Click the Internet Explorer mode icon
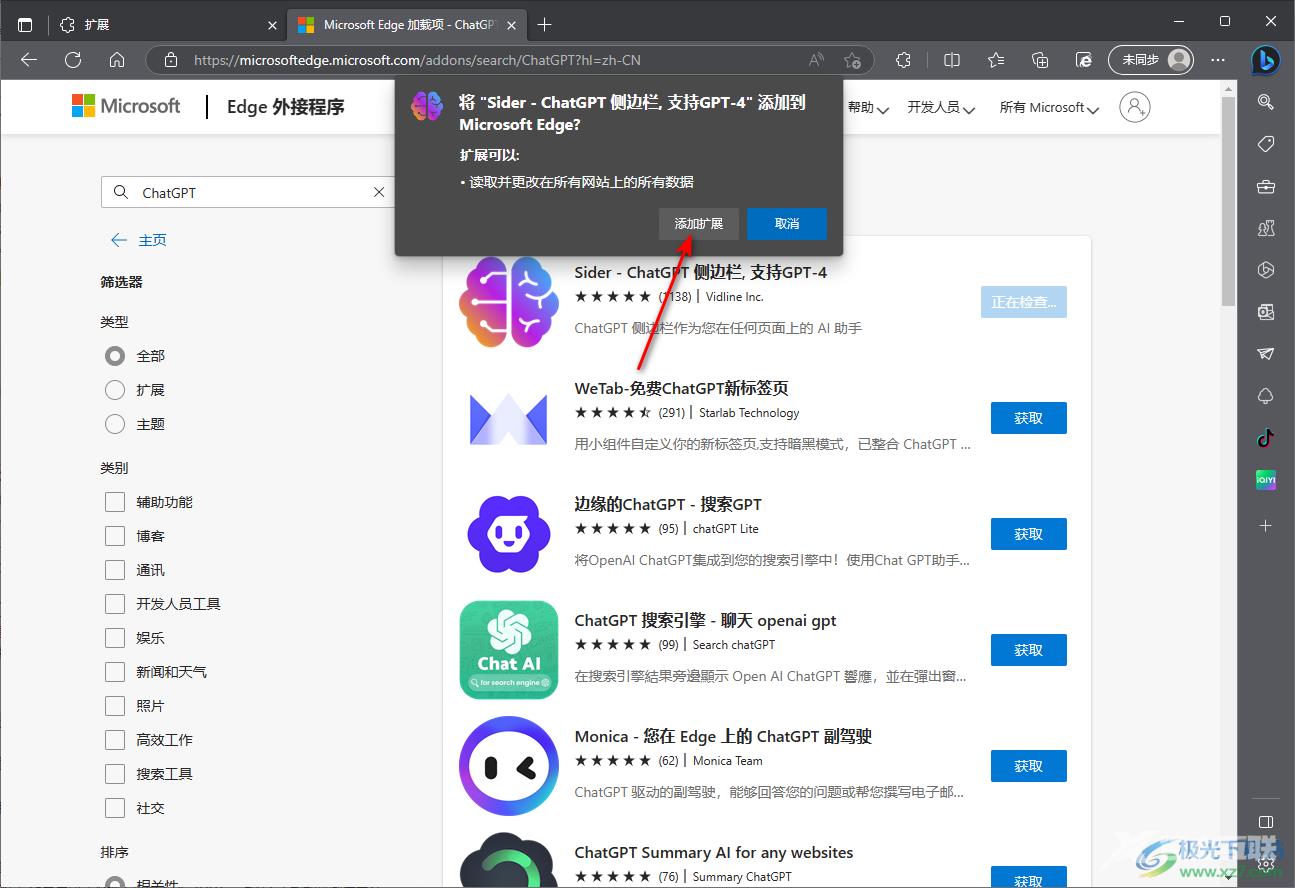The image size is (1295, 888). point(1084,60)
